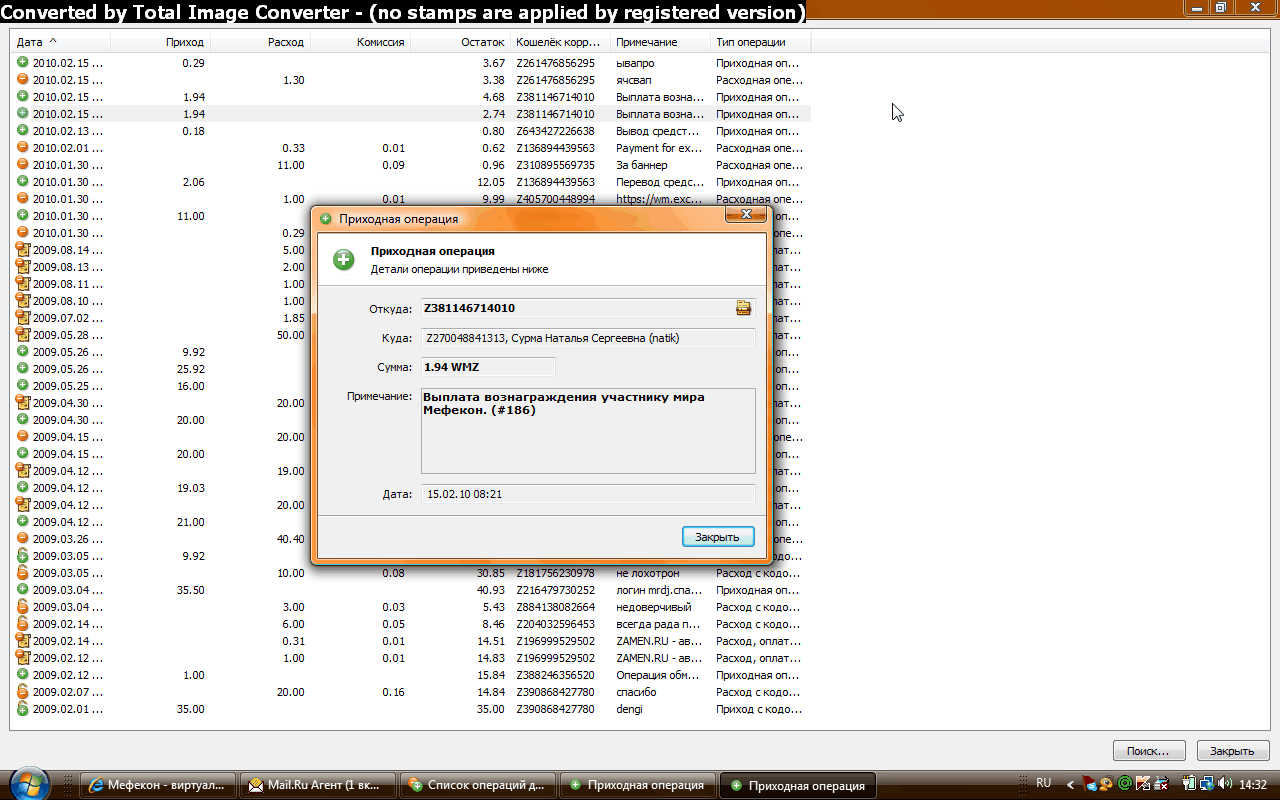Click the volume speaker icon in system tray
The width and height of the screenshot is (1280, 800).
(1225, 784)
